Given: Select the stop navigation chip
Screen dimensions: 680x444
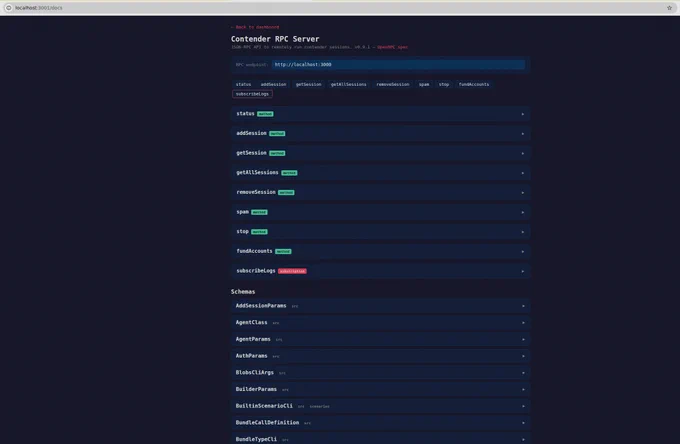Looking at the screenshot, I should point(444,84).
